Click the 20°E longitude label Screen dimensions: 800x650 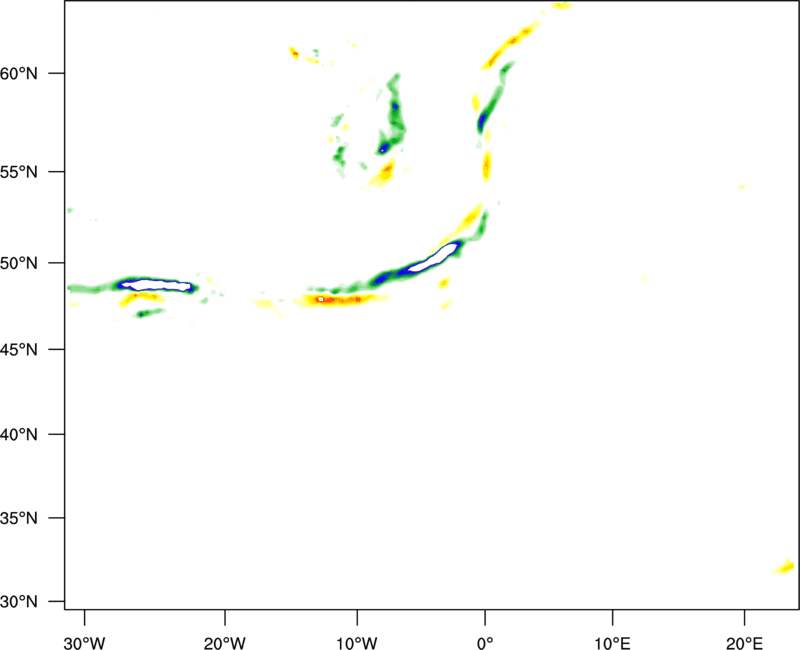(x=744, y=644)
